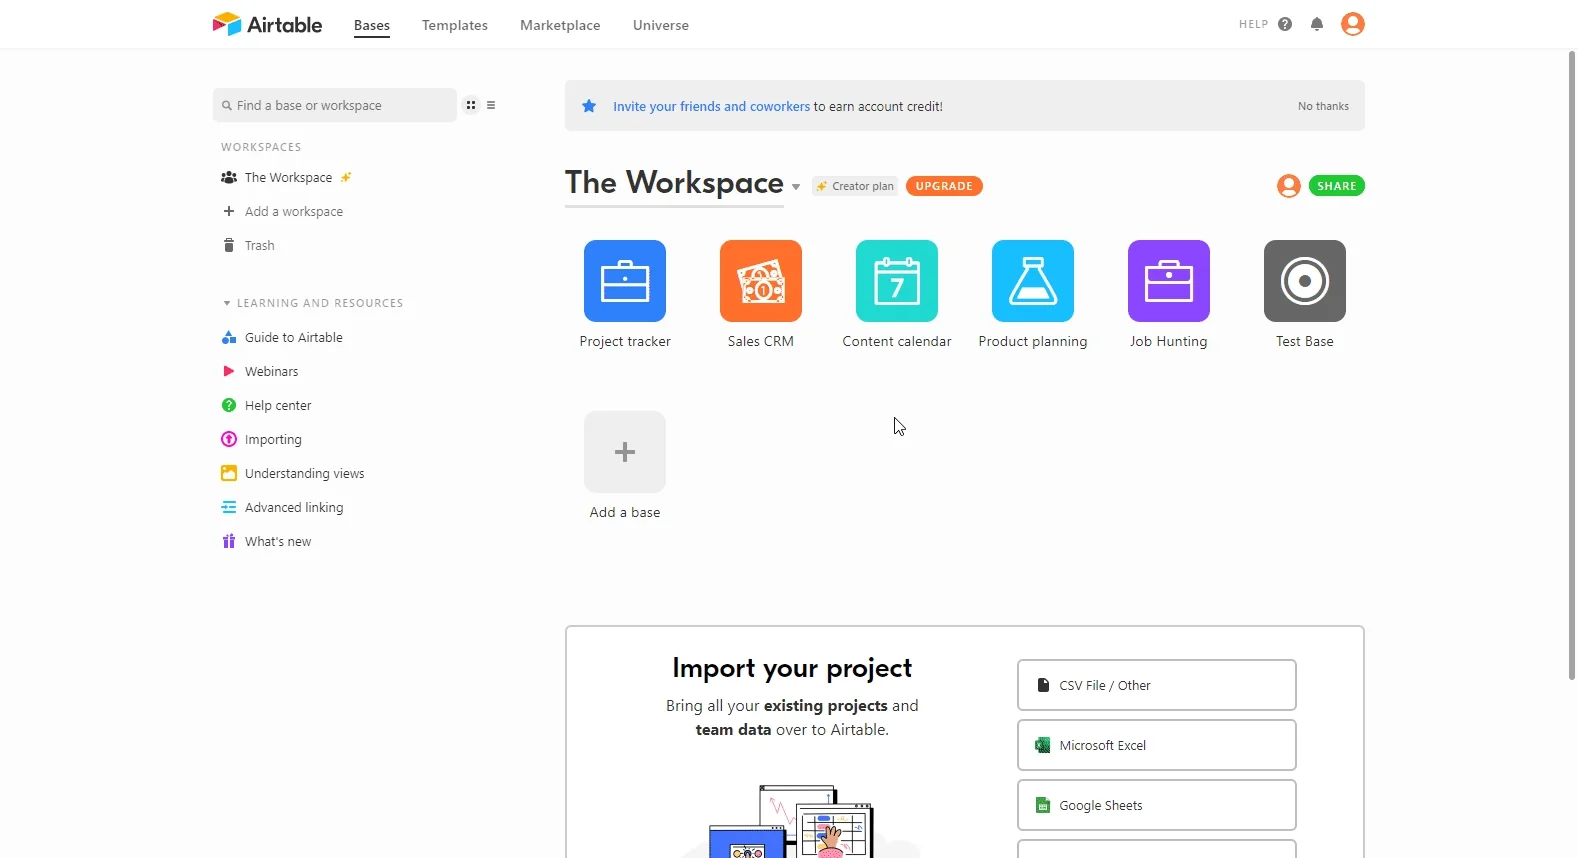
Task: Open the Understanding views link text
Action: (x=305, y=473)
